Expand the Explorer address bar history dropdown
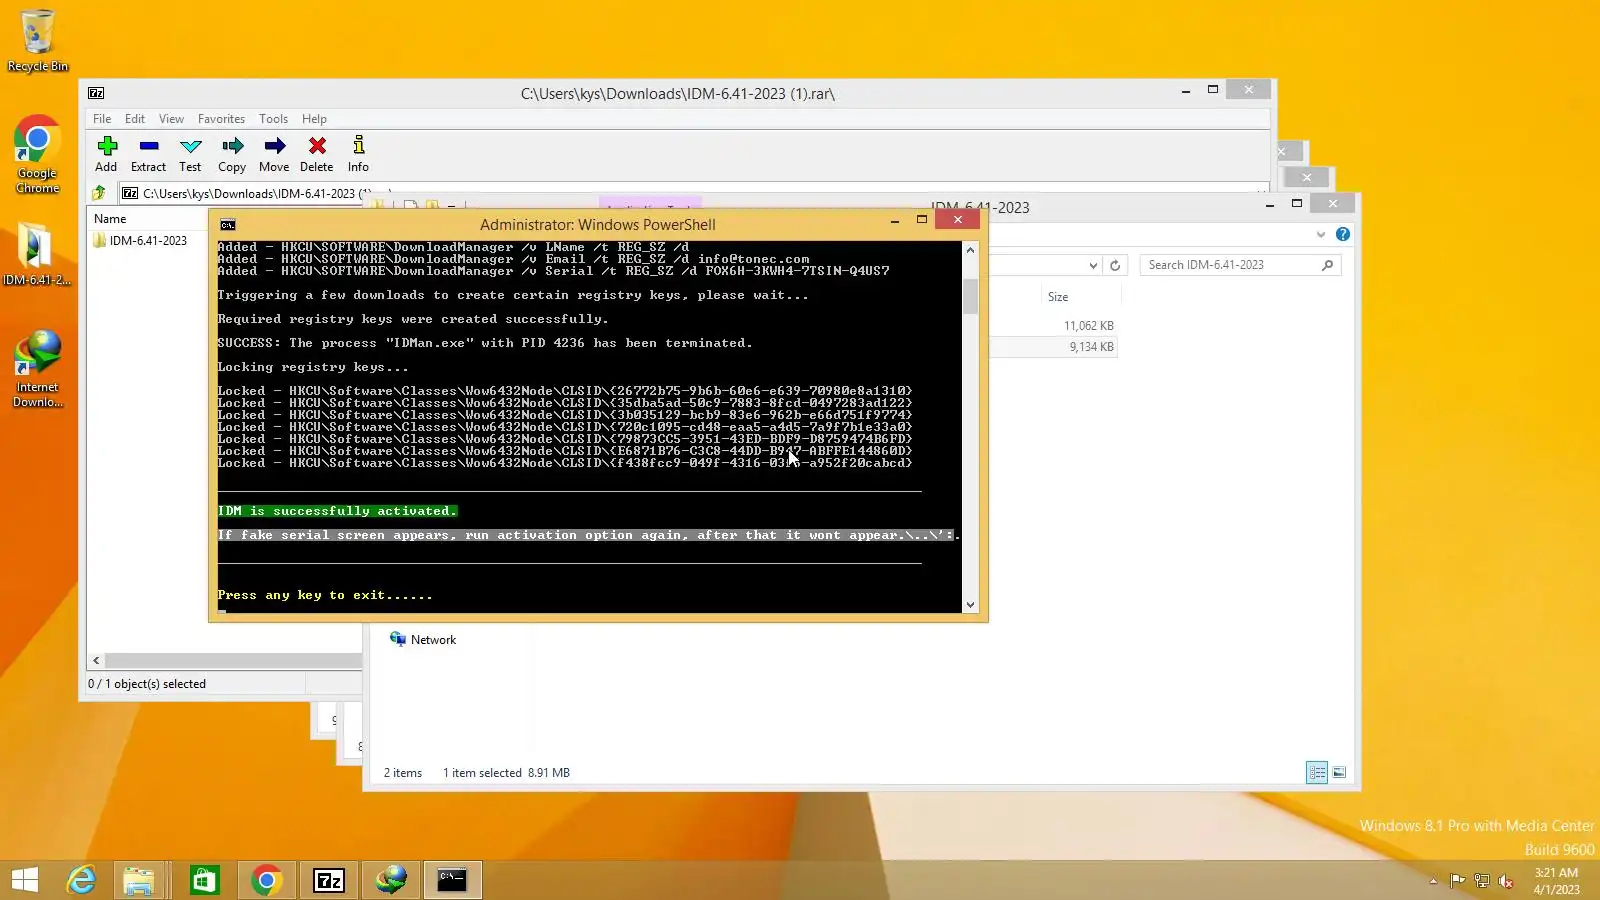 pyautogui.click(x=1093, y=265)
